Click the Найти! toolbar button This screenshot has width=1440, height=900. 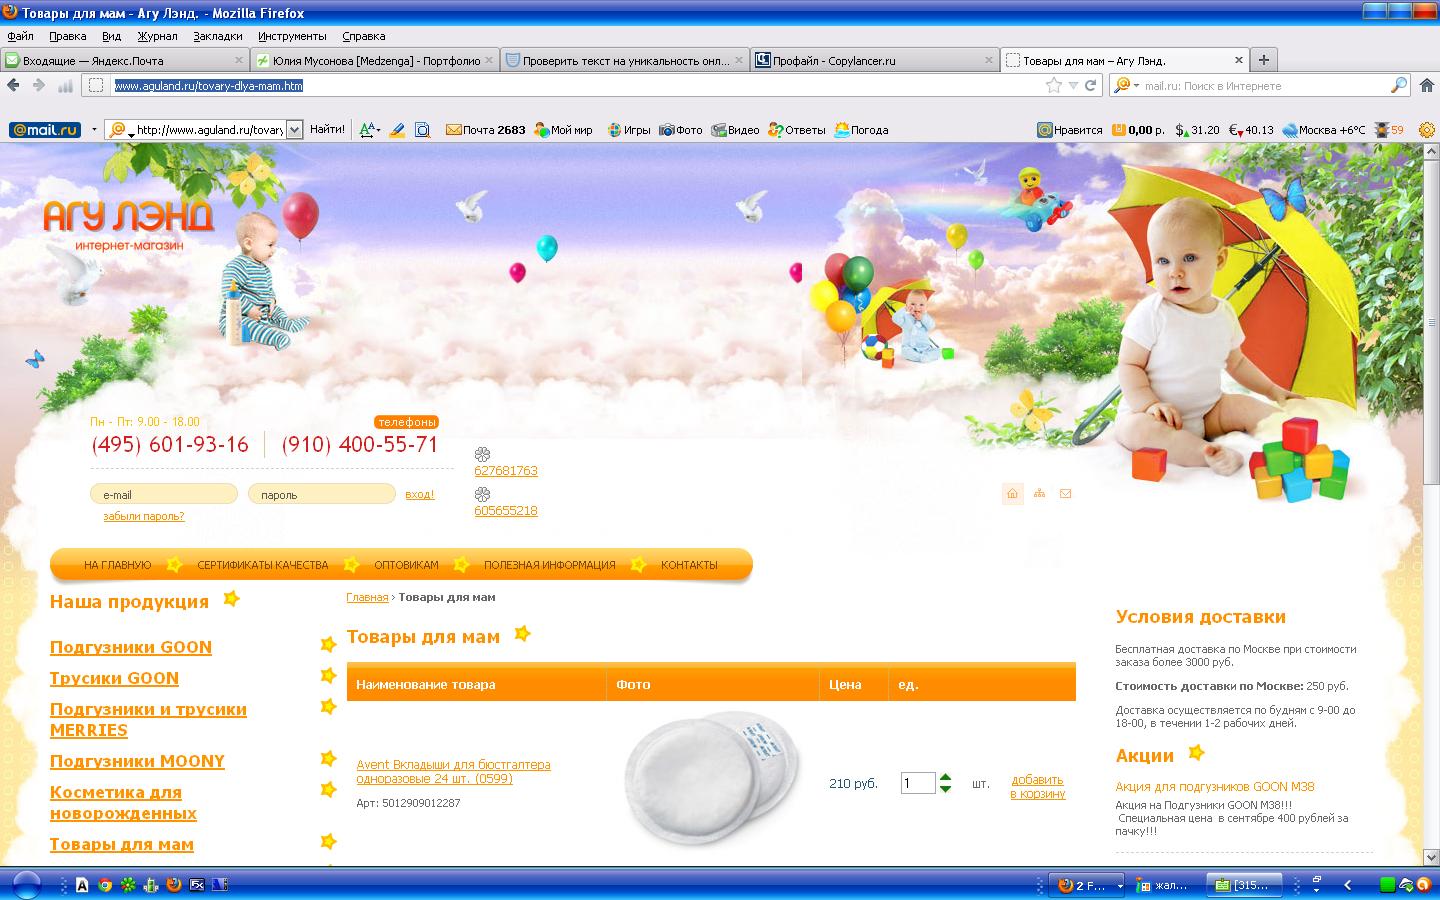(327, 130)
